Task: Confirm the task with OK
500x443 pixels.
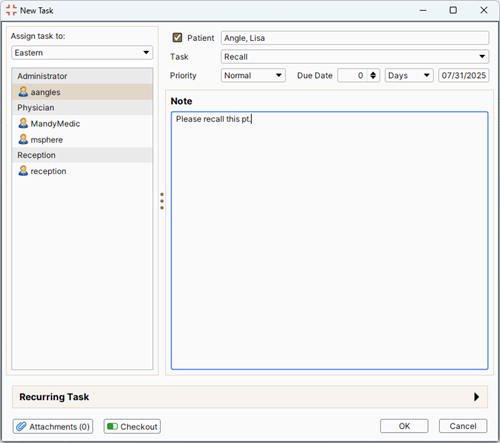Action: point(404,426)
